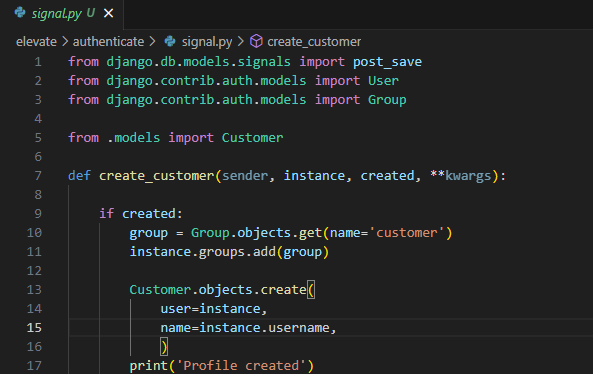Click the 'Profile created' string on line 17
593x374 pixels.
click(x=241, y=366)
